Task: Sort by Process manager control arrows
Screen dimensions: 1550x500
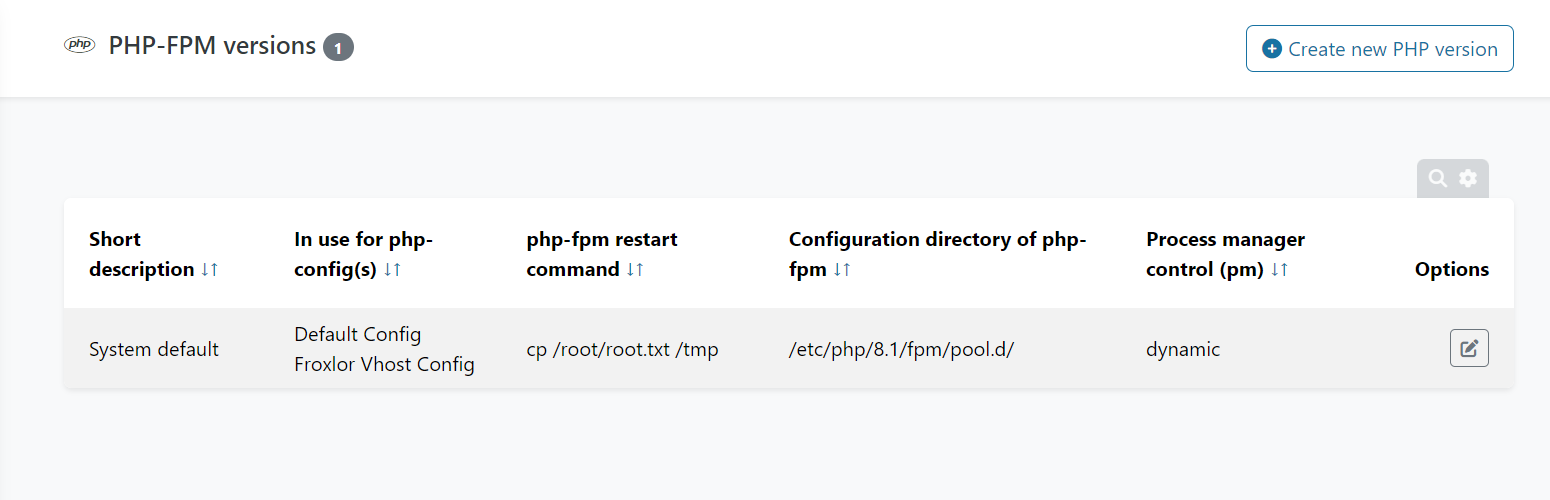Action: pyautogui.click(x=1279, y=270)
